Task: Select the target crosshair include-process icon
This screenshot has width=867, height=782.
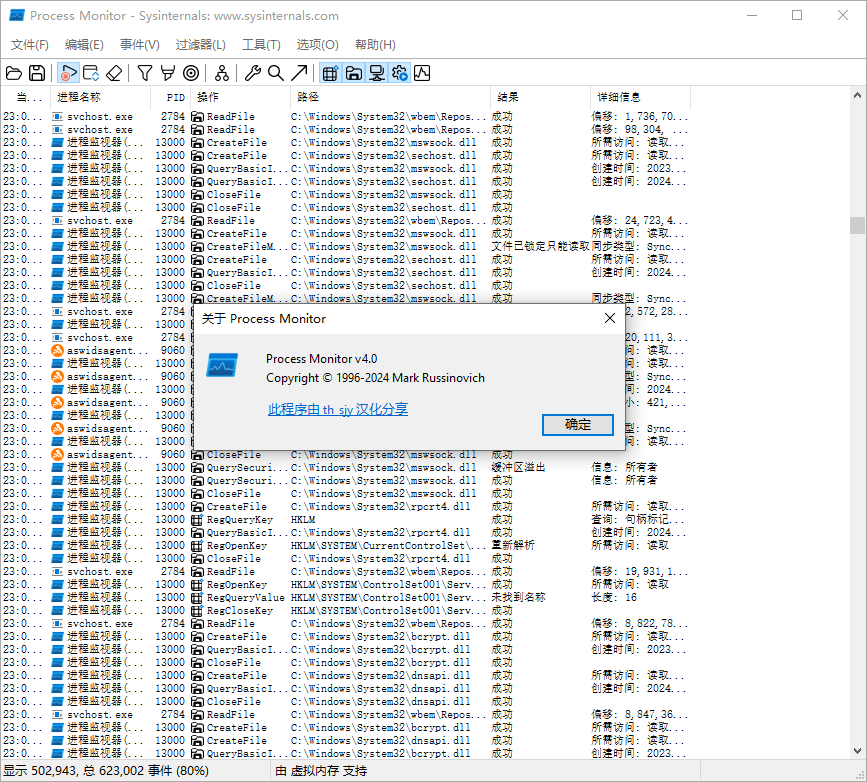Action: (191, 73)
